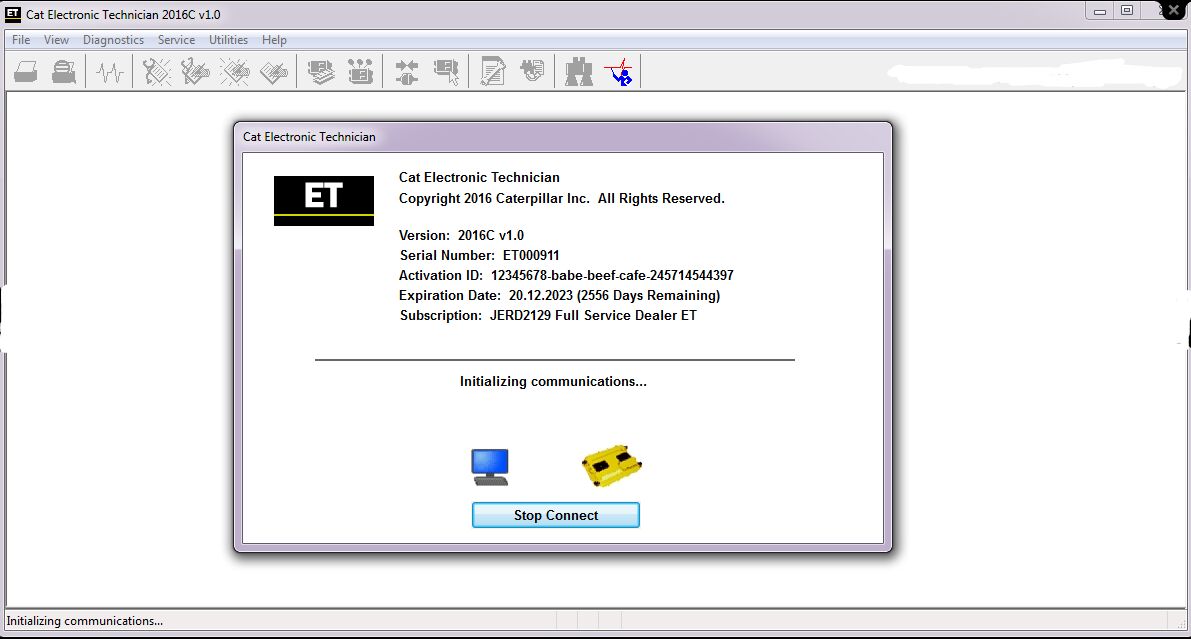Click the Version 2016C v1.0 text
The width and height of the screenshot is (1191, 639).
point(461,236)
